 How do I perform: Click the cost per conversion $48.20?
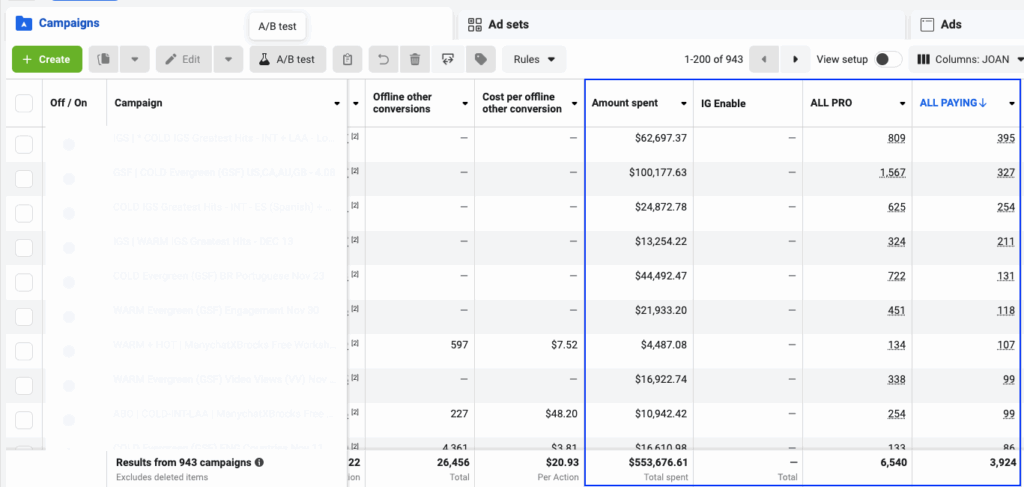coord(562,414)
